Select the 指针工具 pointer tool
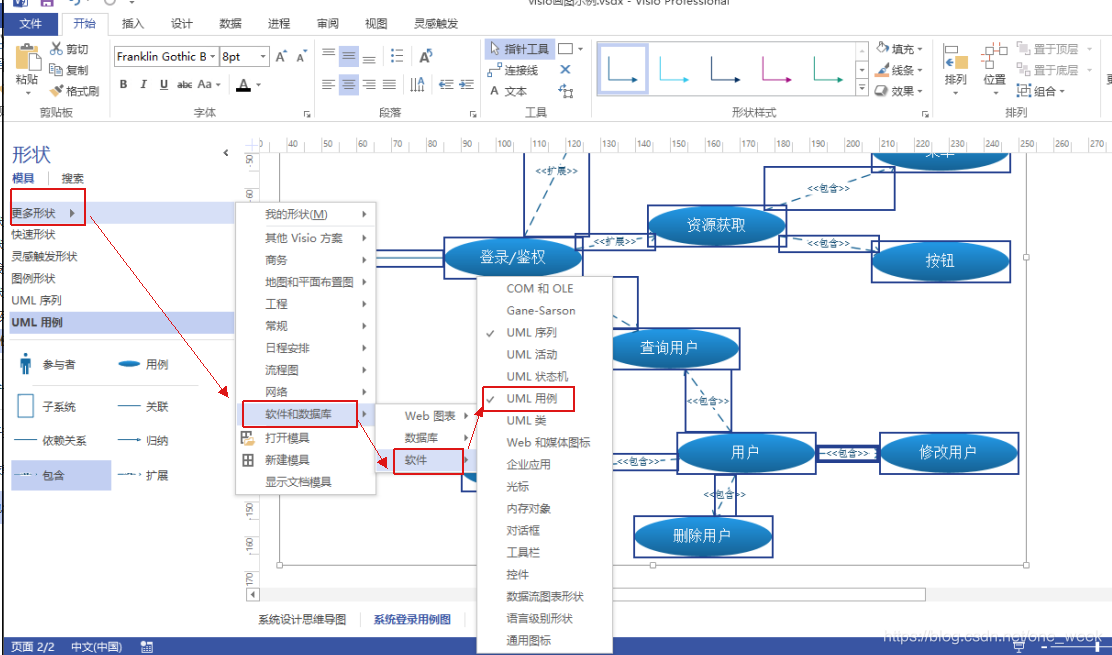 [x=518, y=48]
